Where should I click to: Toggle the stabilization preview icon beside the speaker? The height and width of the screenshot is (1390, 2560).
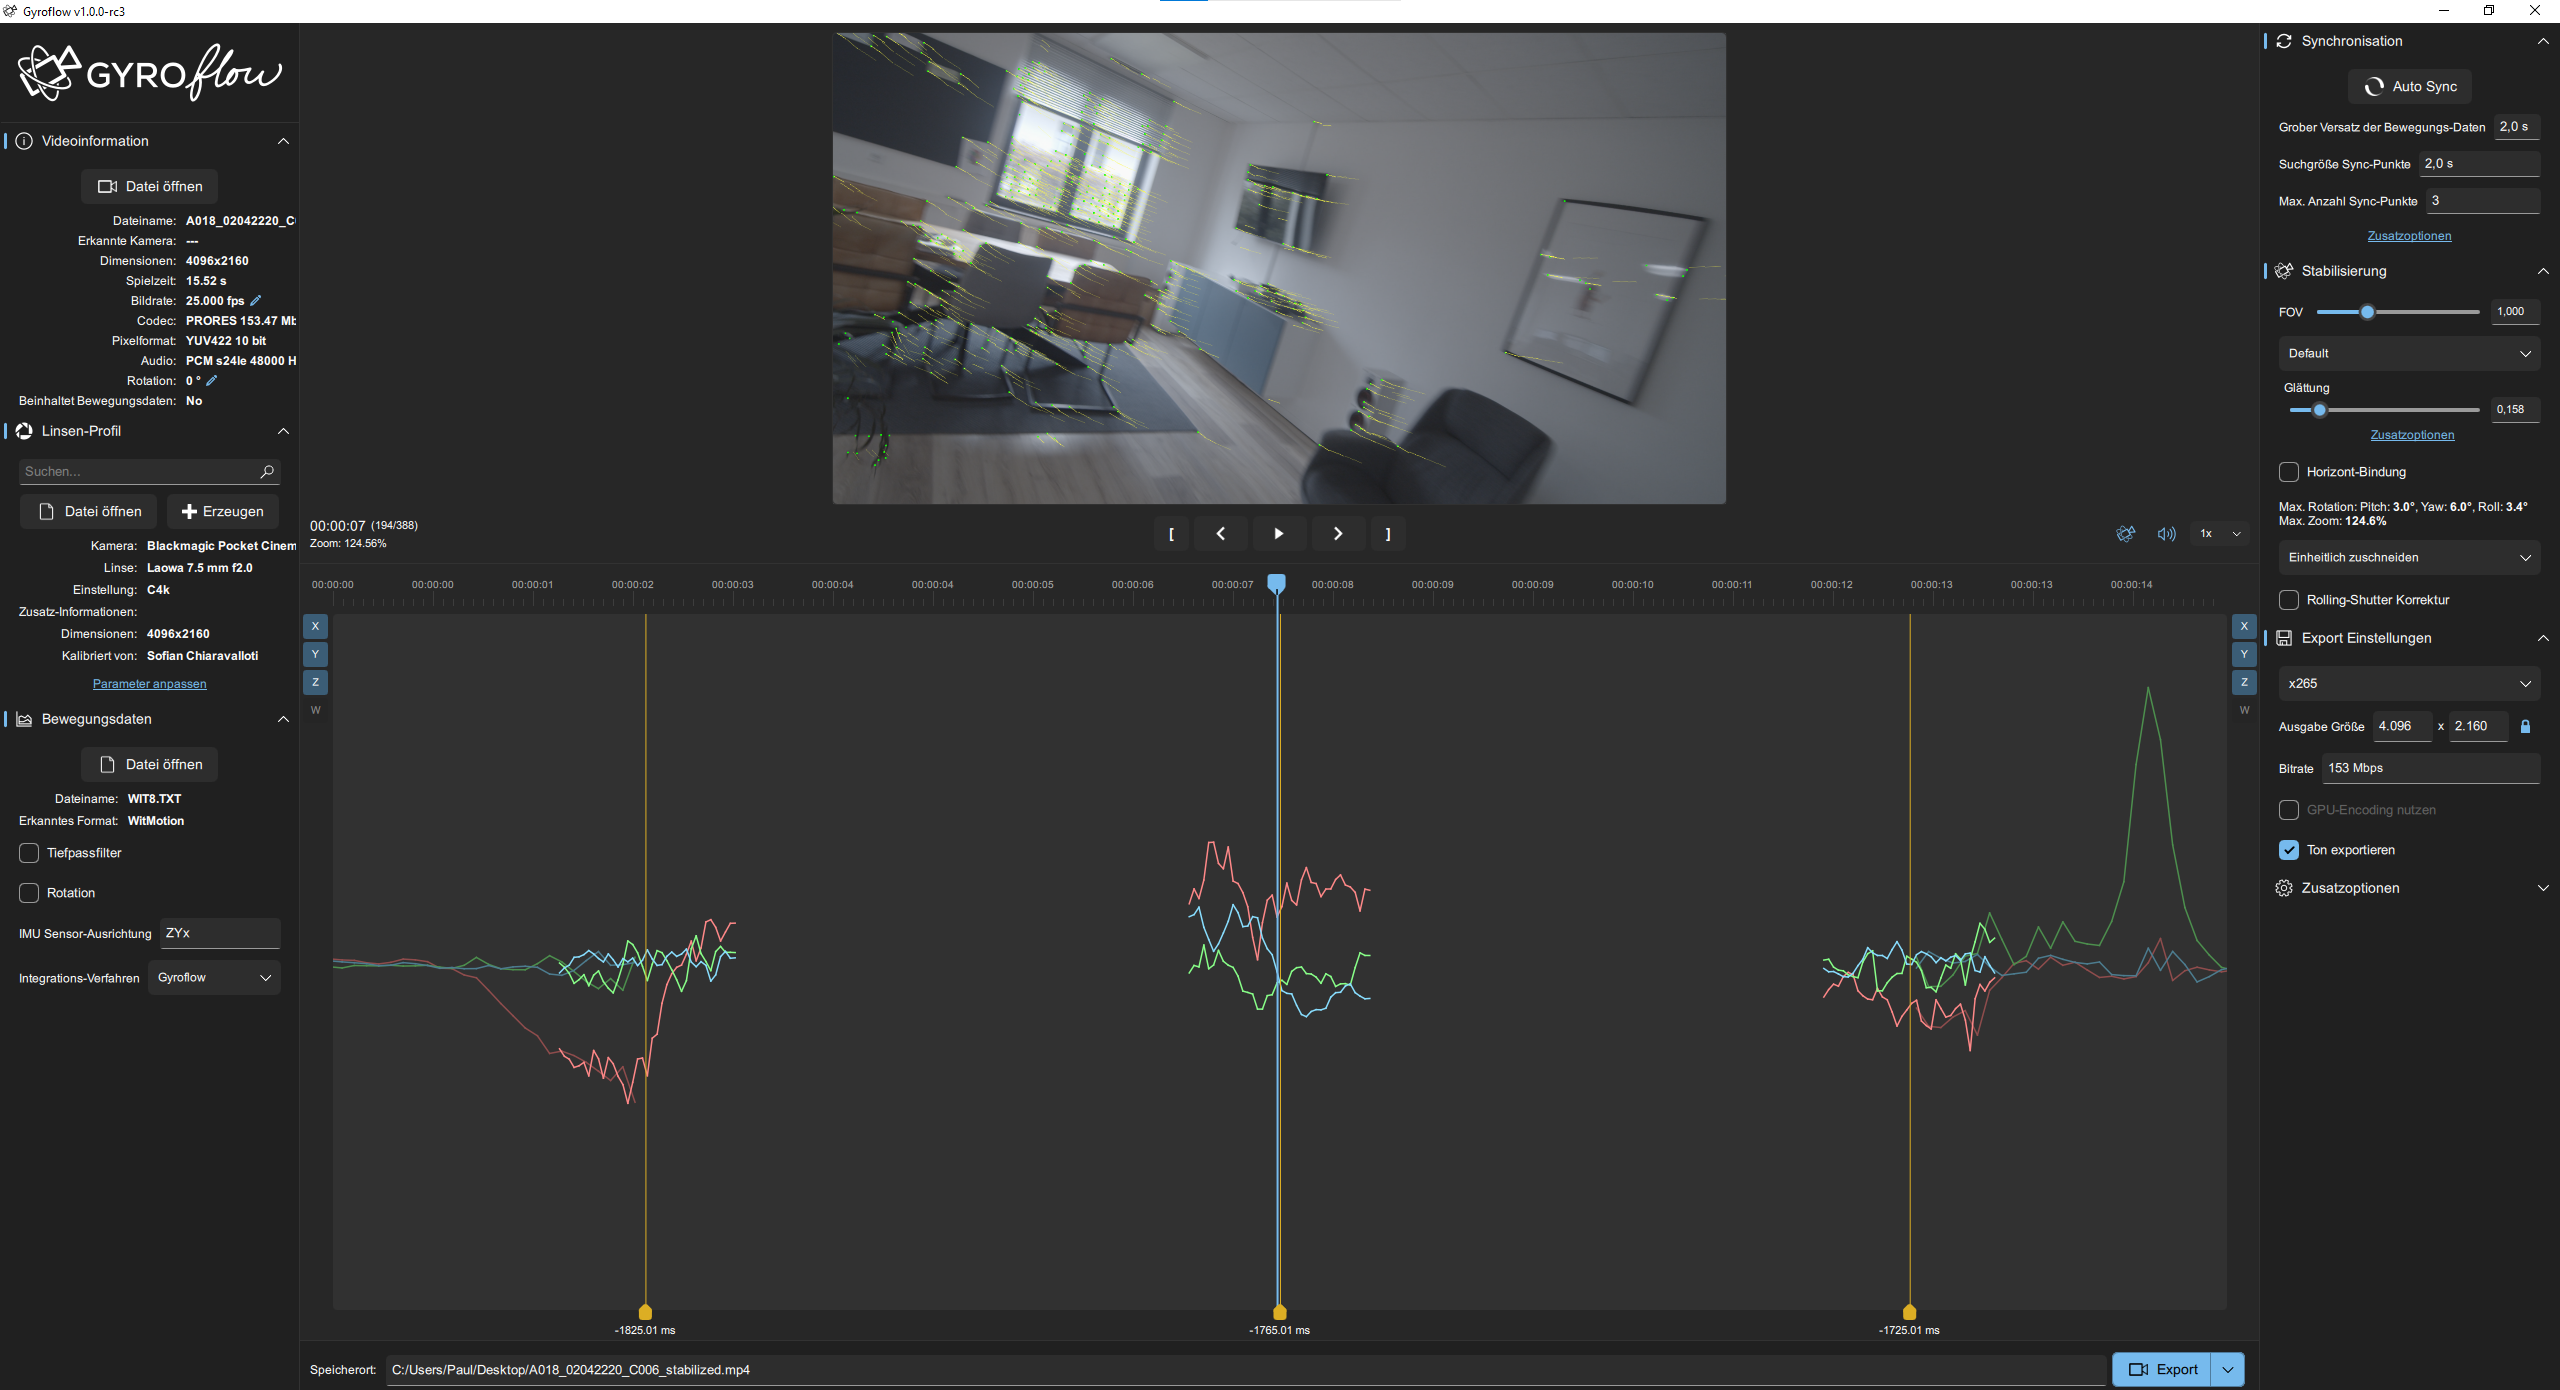pos(2126,533)
